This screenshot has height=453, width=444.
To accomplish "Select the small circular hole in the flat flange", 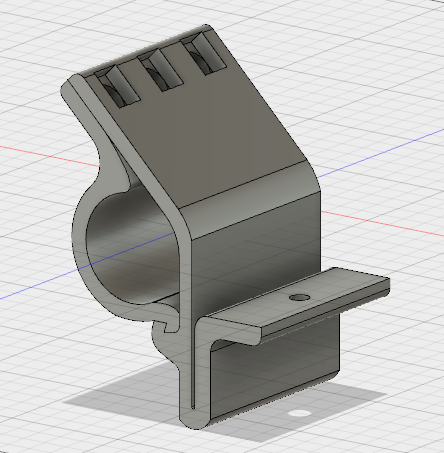I will pos(299,297).
